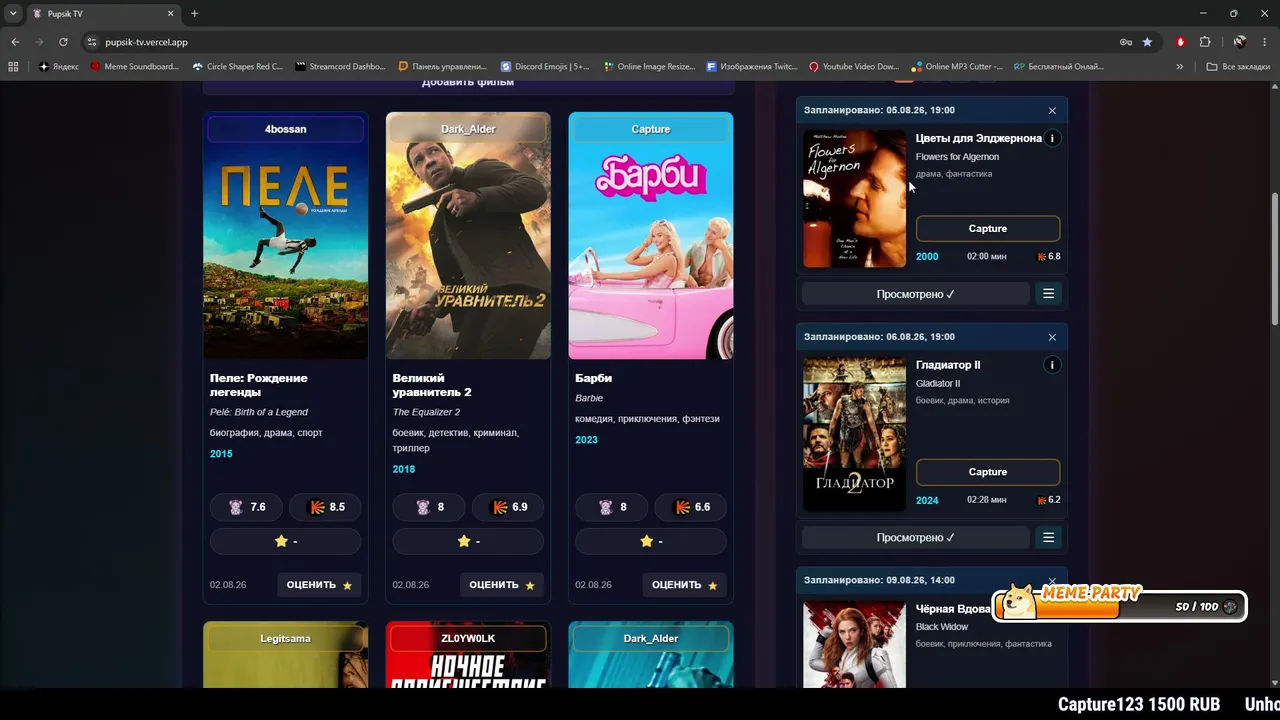Mark Гладиатор II as Просмотрено

pos(916,538)
